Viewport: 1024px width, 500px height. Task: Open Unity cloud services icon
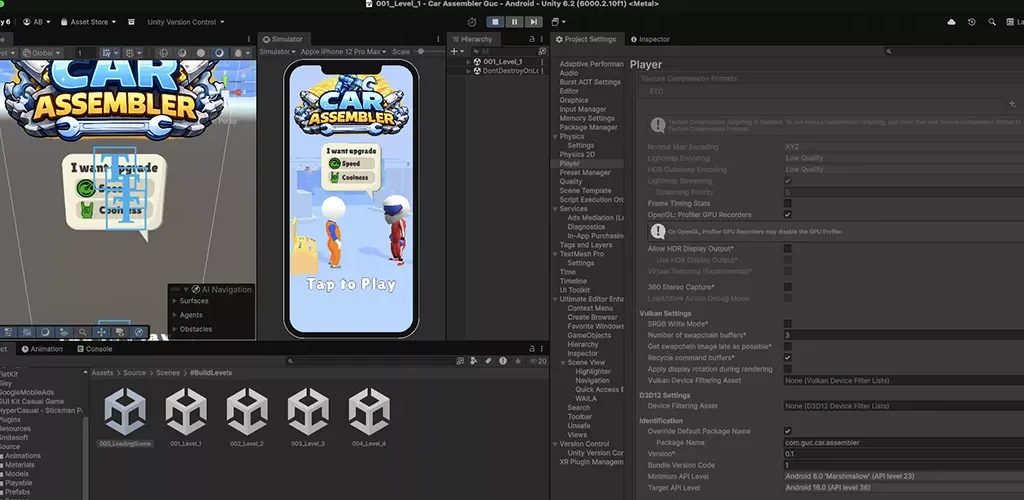coord(952,22)
